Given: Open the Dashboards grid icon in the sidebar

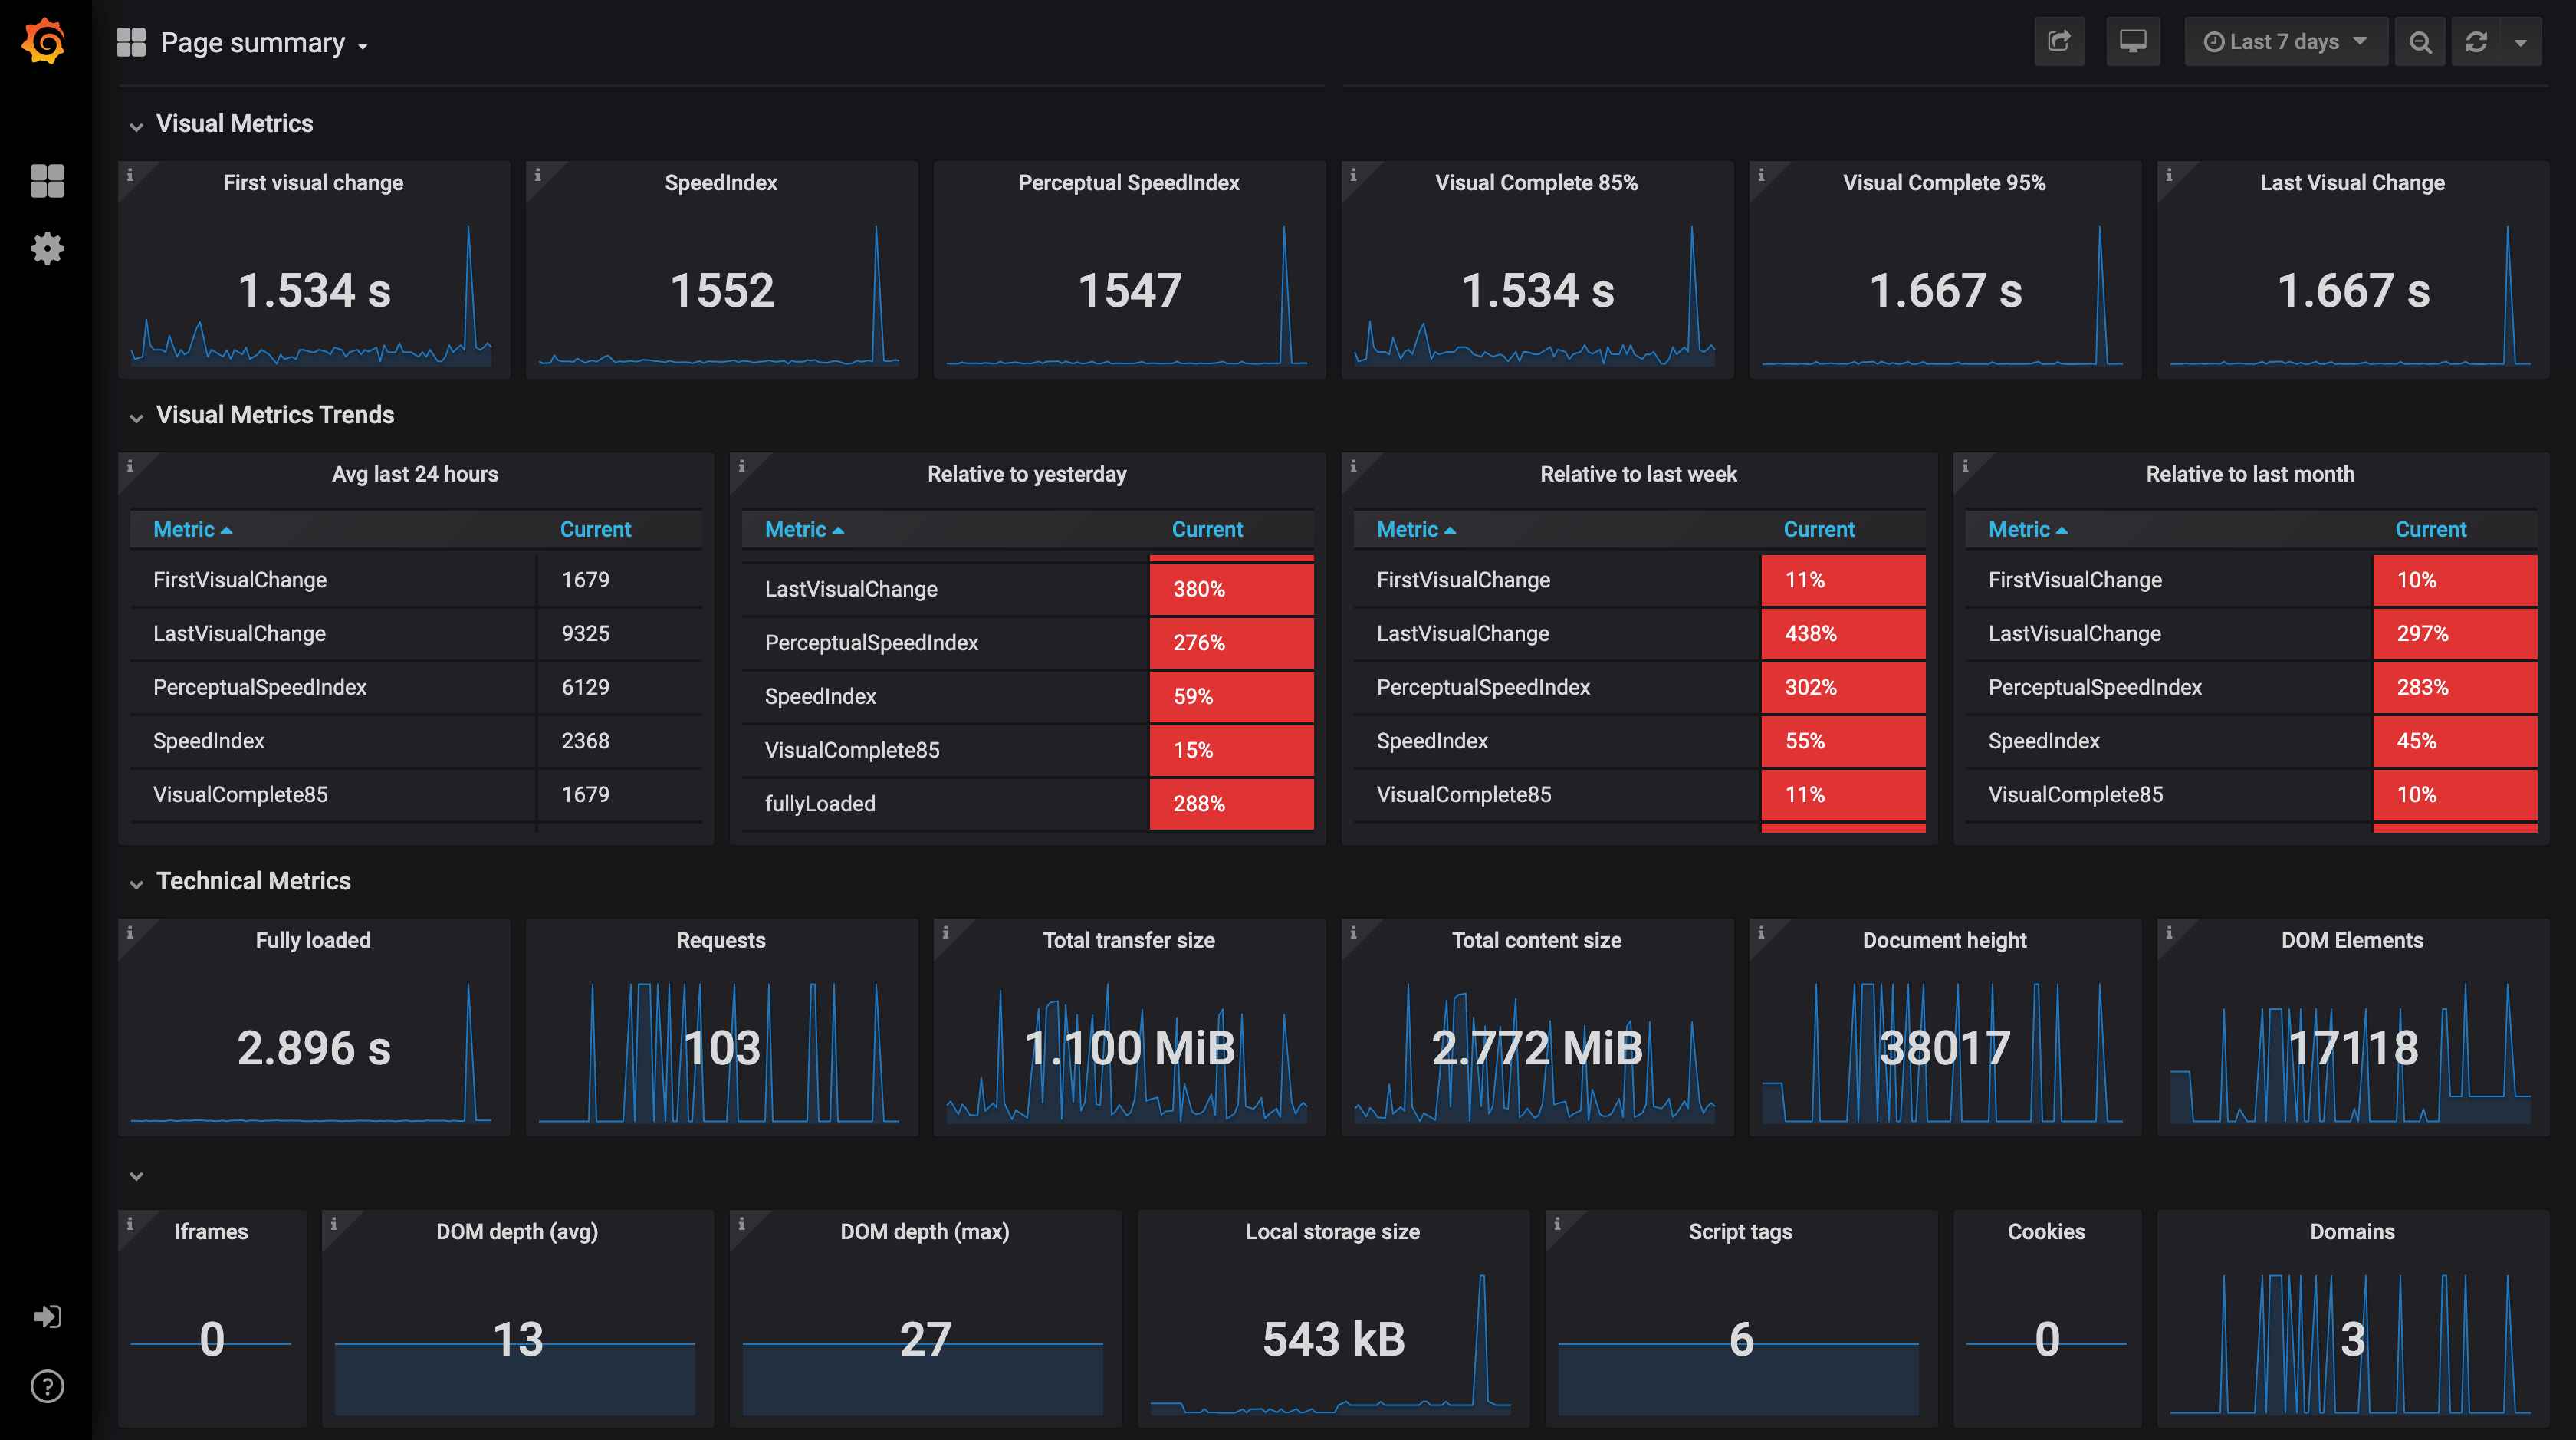Looking at the screenshot, I should [47, 181].
